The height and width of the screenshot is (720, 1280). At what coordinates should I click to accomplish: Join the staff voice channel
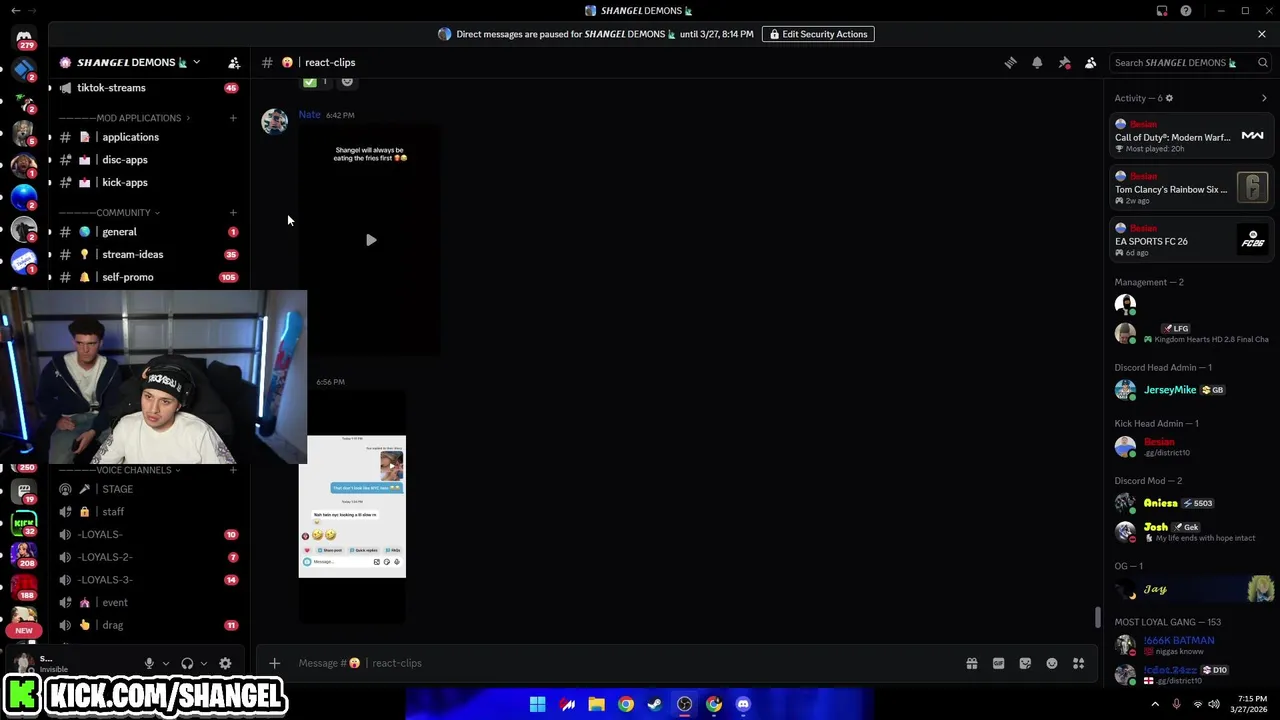(147, 512)
